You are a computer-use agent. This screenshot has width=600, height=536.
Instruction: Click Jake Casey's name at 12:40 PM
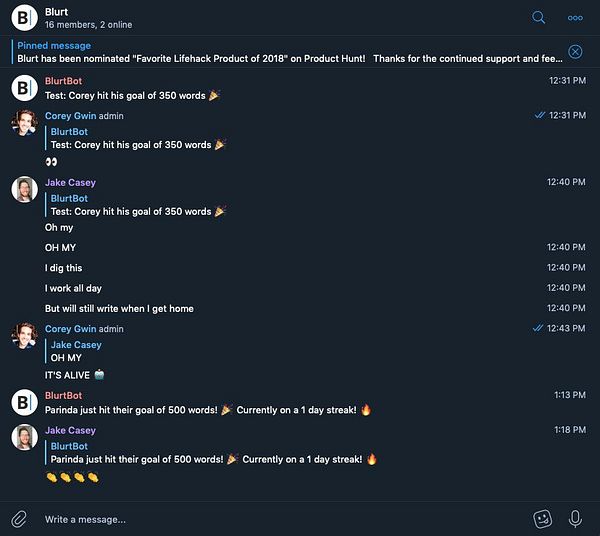70,182
